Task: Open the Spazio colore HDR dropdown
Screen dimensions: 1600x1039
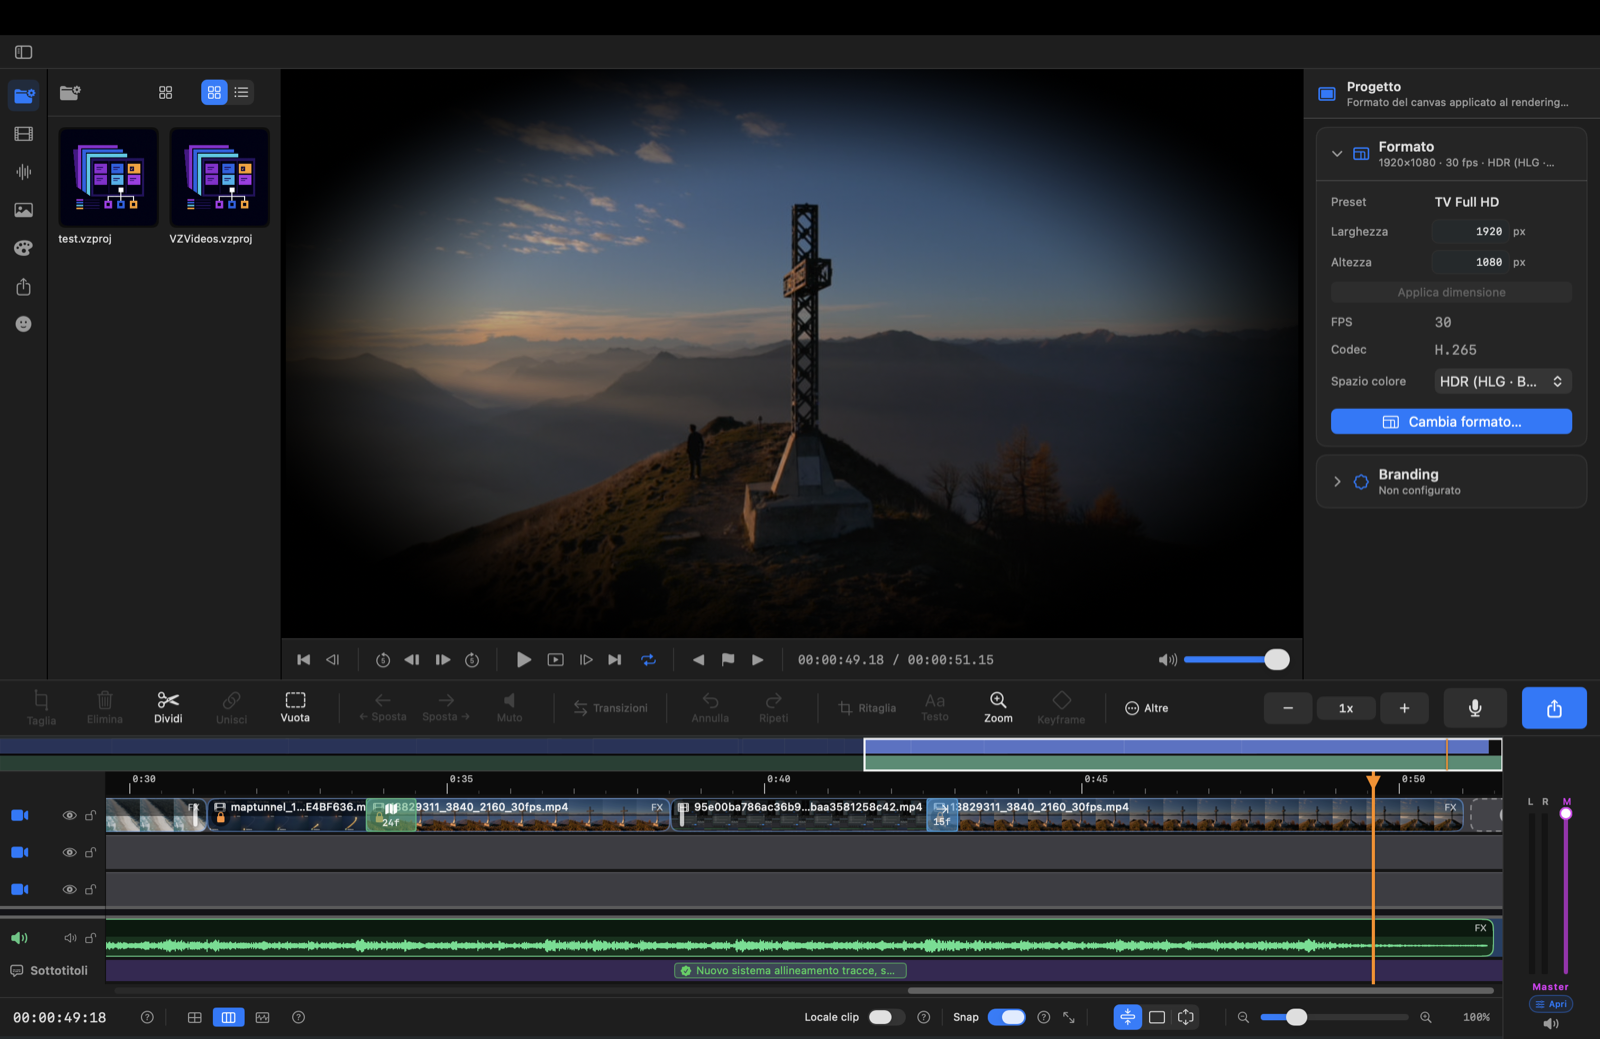Action: click(1503, 381)
